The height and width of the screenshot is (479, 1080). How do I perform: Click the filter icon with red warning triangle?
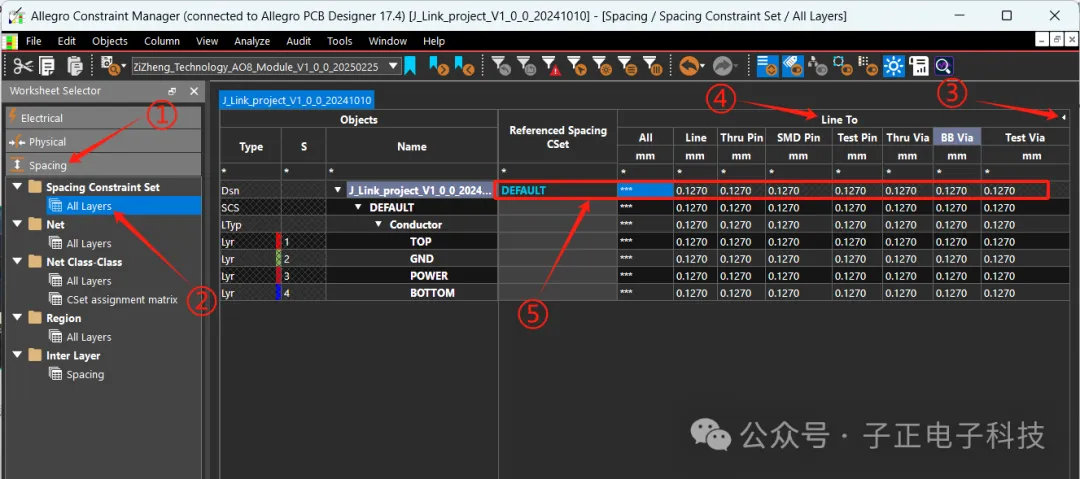click(551, 66)
